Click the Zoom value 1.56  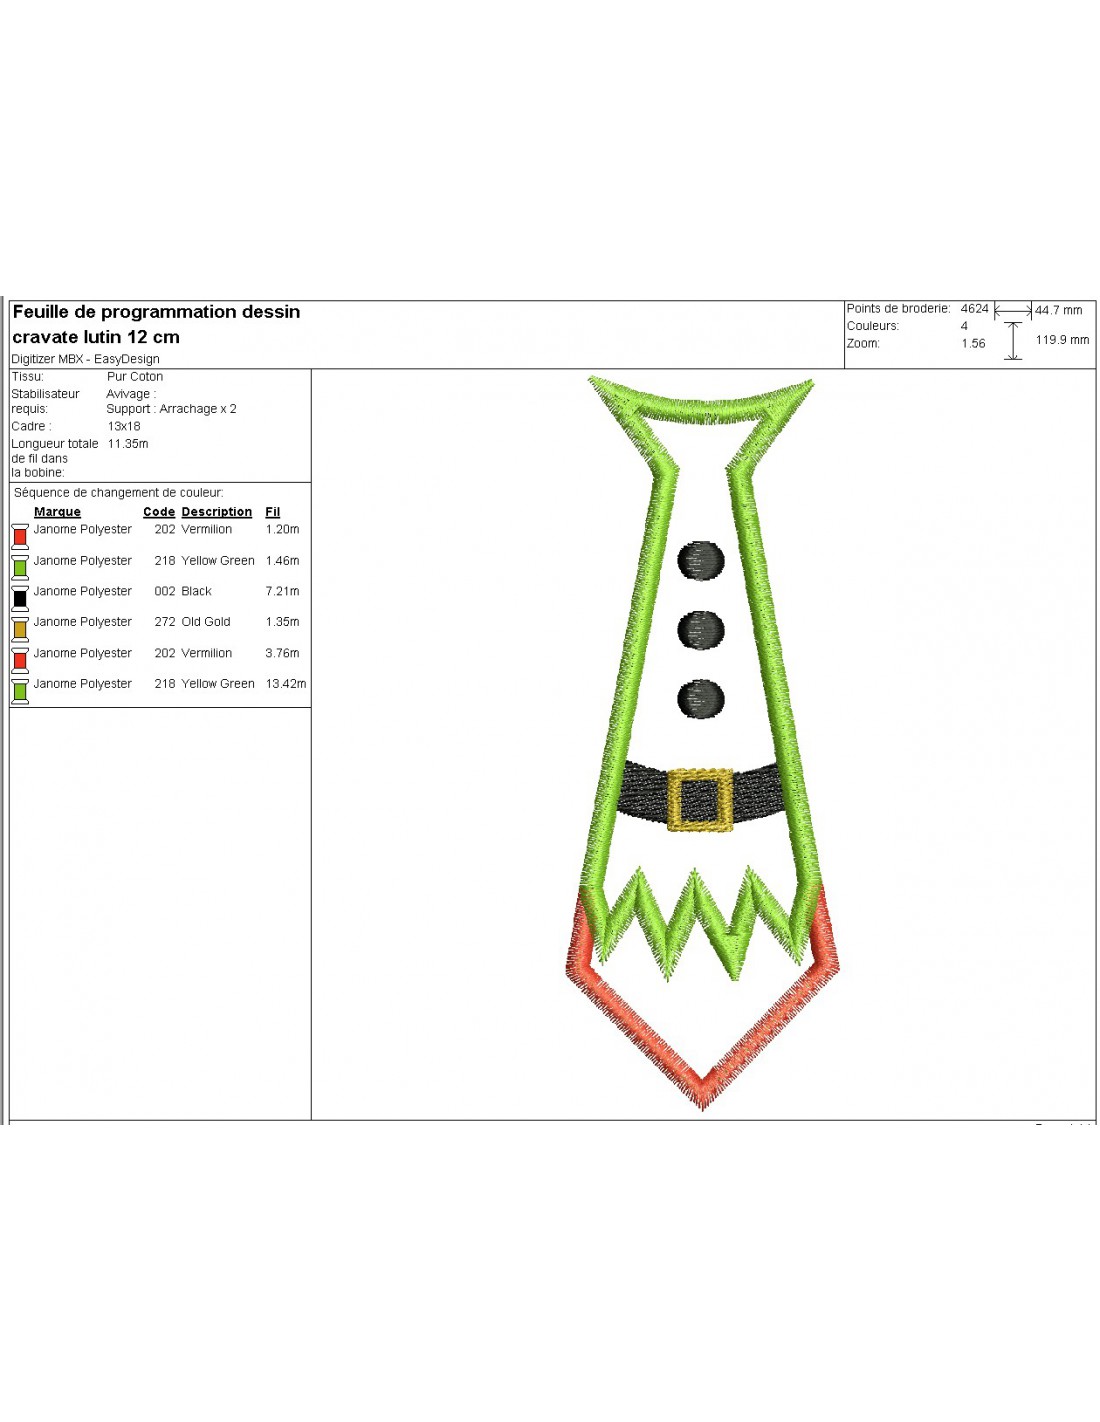973,344
